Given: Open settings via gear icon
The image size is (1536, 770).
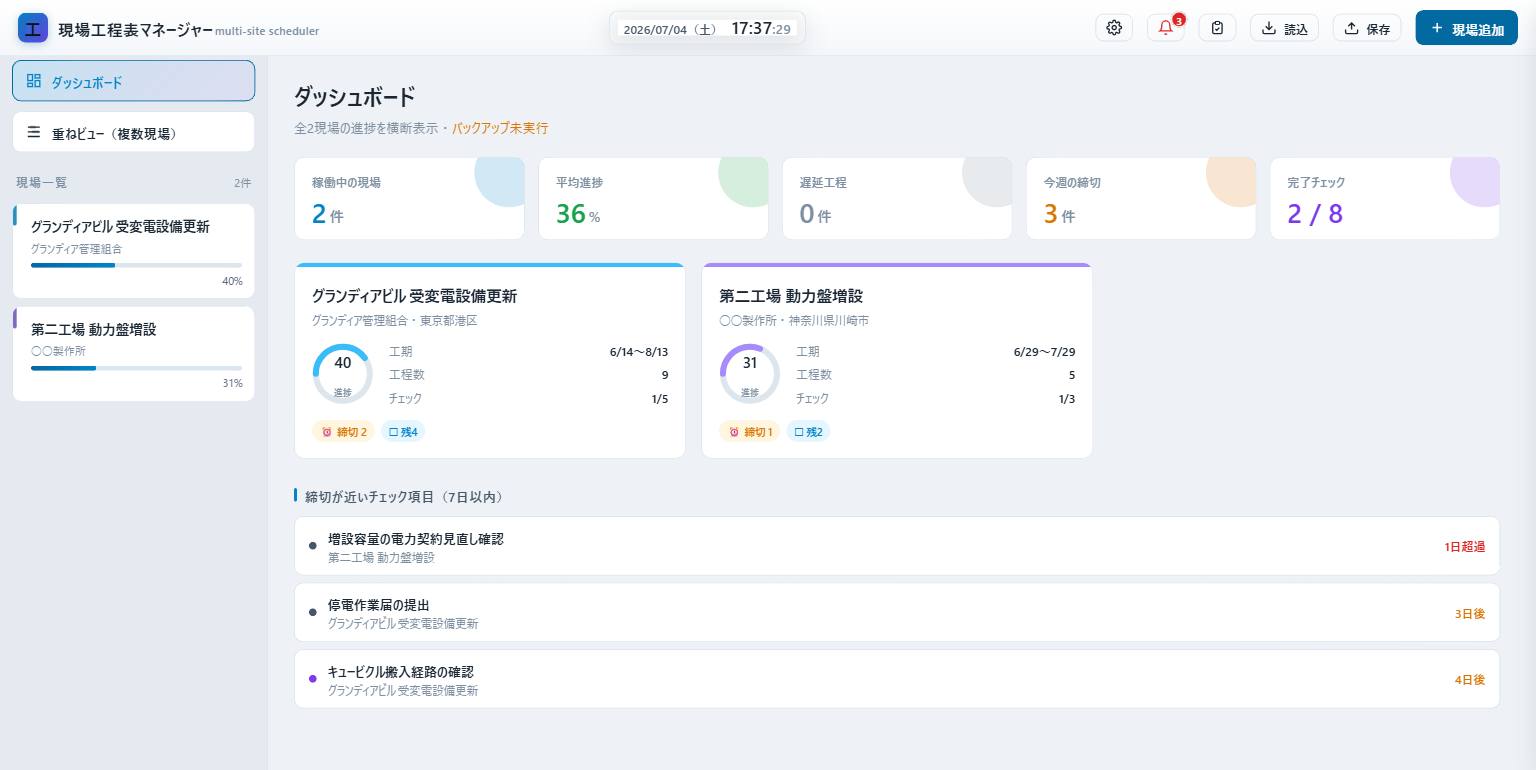Looking at the screenshot, I should point(1114,28).
